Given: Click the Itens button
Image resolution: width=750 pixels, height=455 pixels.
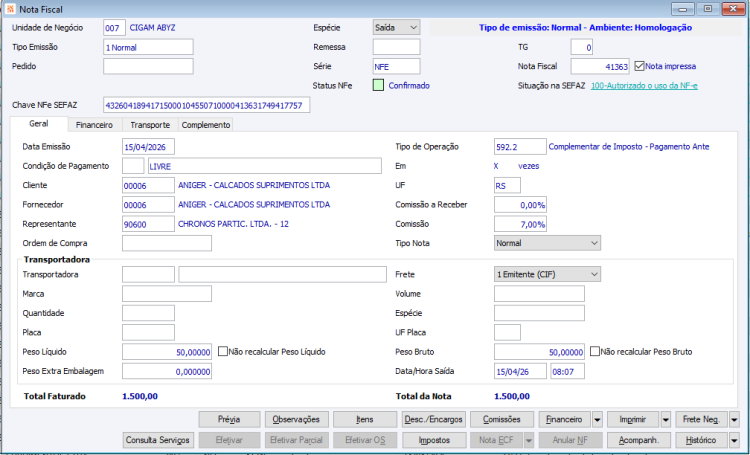Looking at the screenshot, I should (365, 420).
